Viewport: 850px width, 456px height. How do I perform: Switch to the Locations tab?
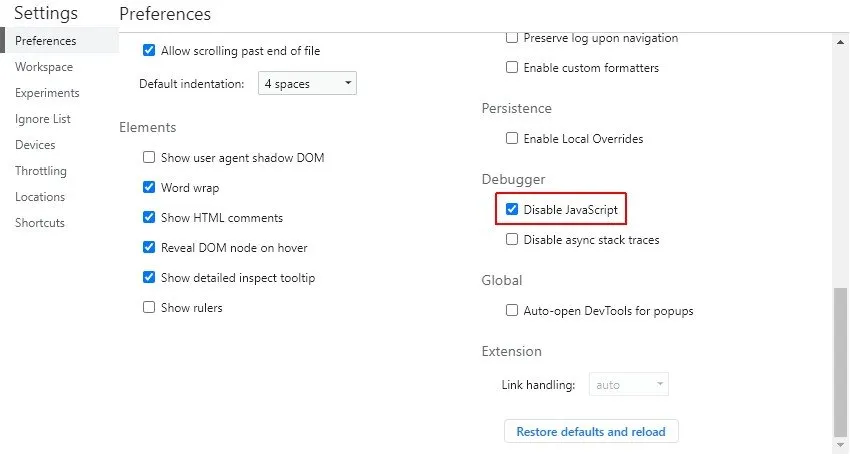pos(40,197)
